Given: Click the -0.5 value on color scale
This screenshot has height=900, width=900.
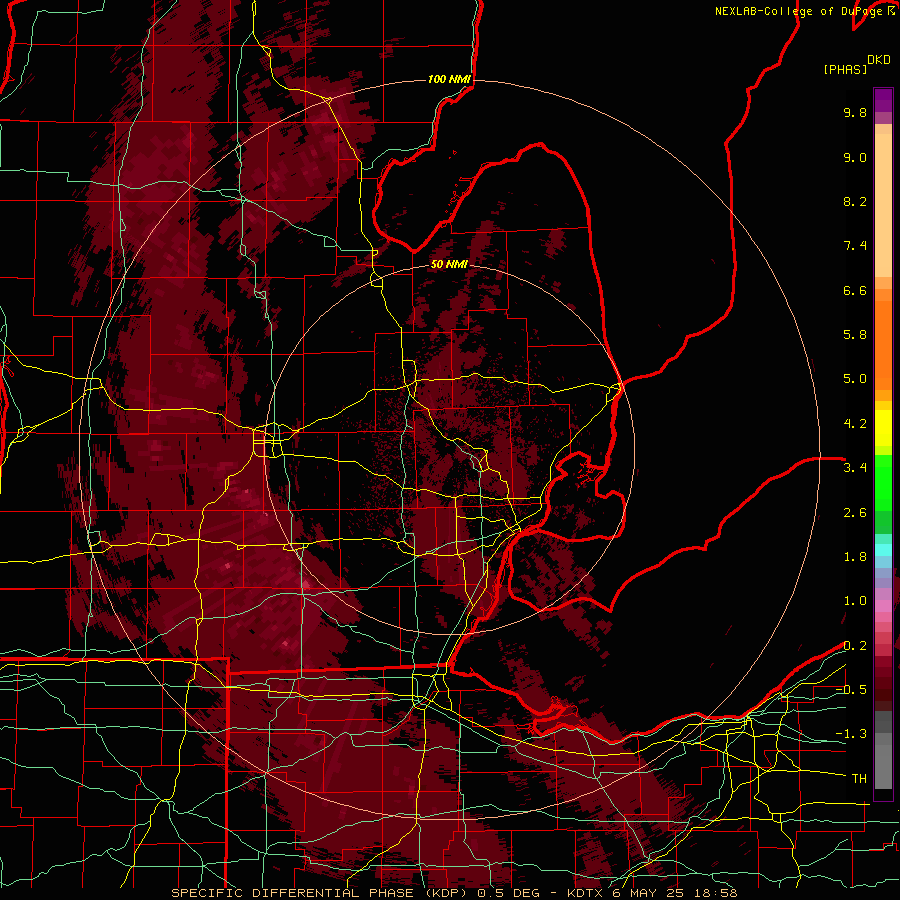Looking at the screenshot, I should (x=851, y=690).
